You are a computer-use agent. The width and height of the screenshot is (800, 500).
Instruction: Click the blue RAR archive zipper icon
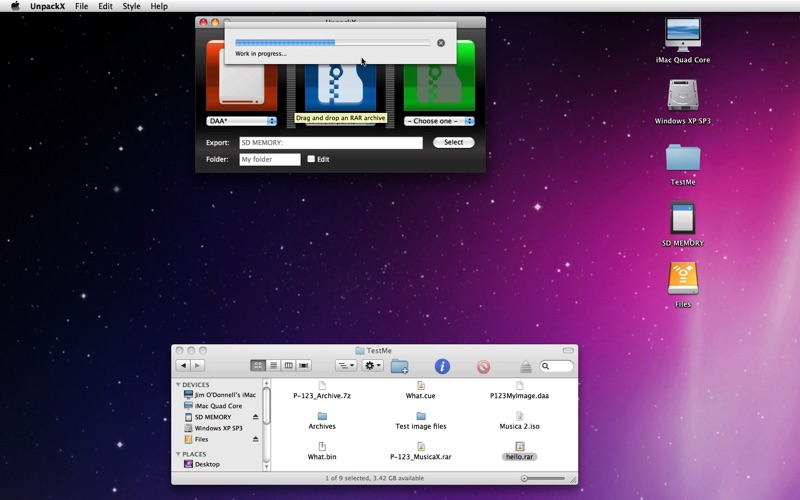[340, 87]
